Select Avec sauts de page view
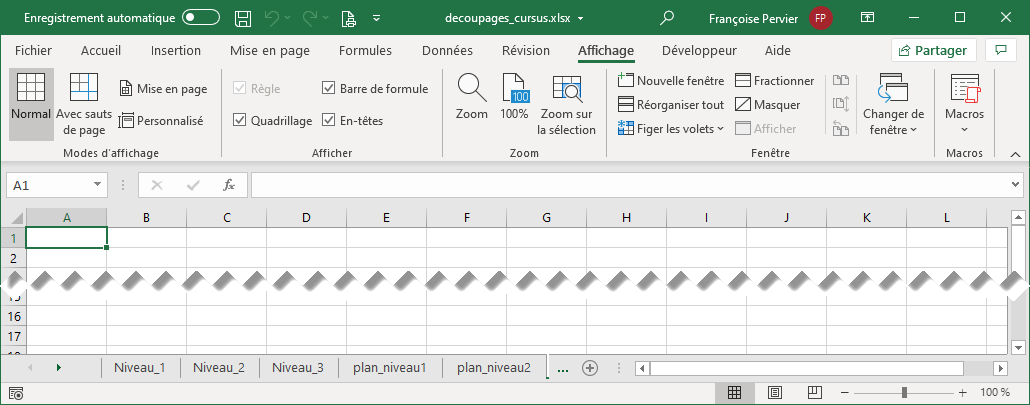This screenshot has width=1030, height=405. (x=83, y=105)
